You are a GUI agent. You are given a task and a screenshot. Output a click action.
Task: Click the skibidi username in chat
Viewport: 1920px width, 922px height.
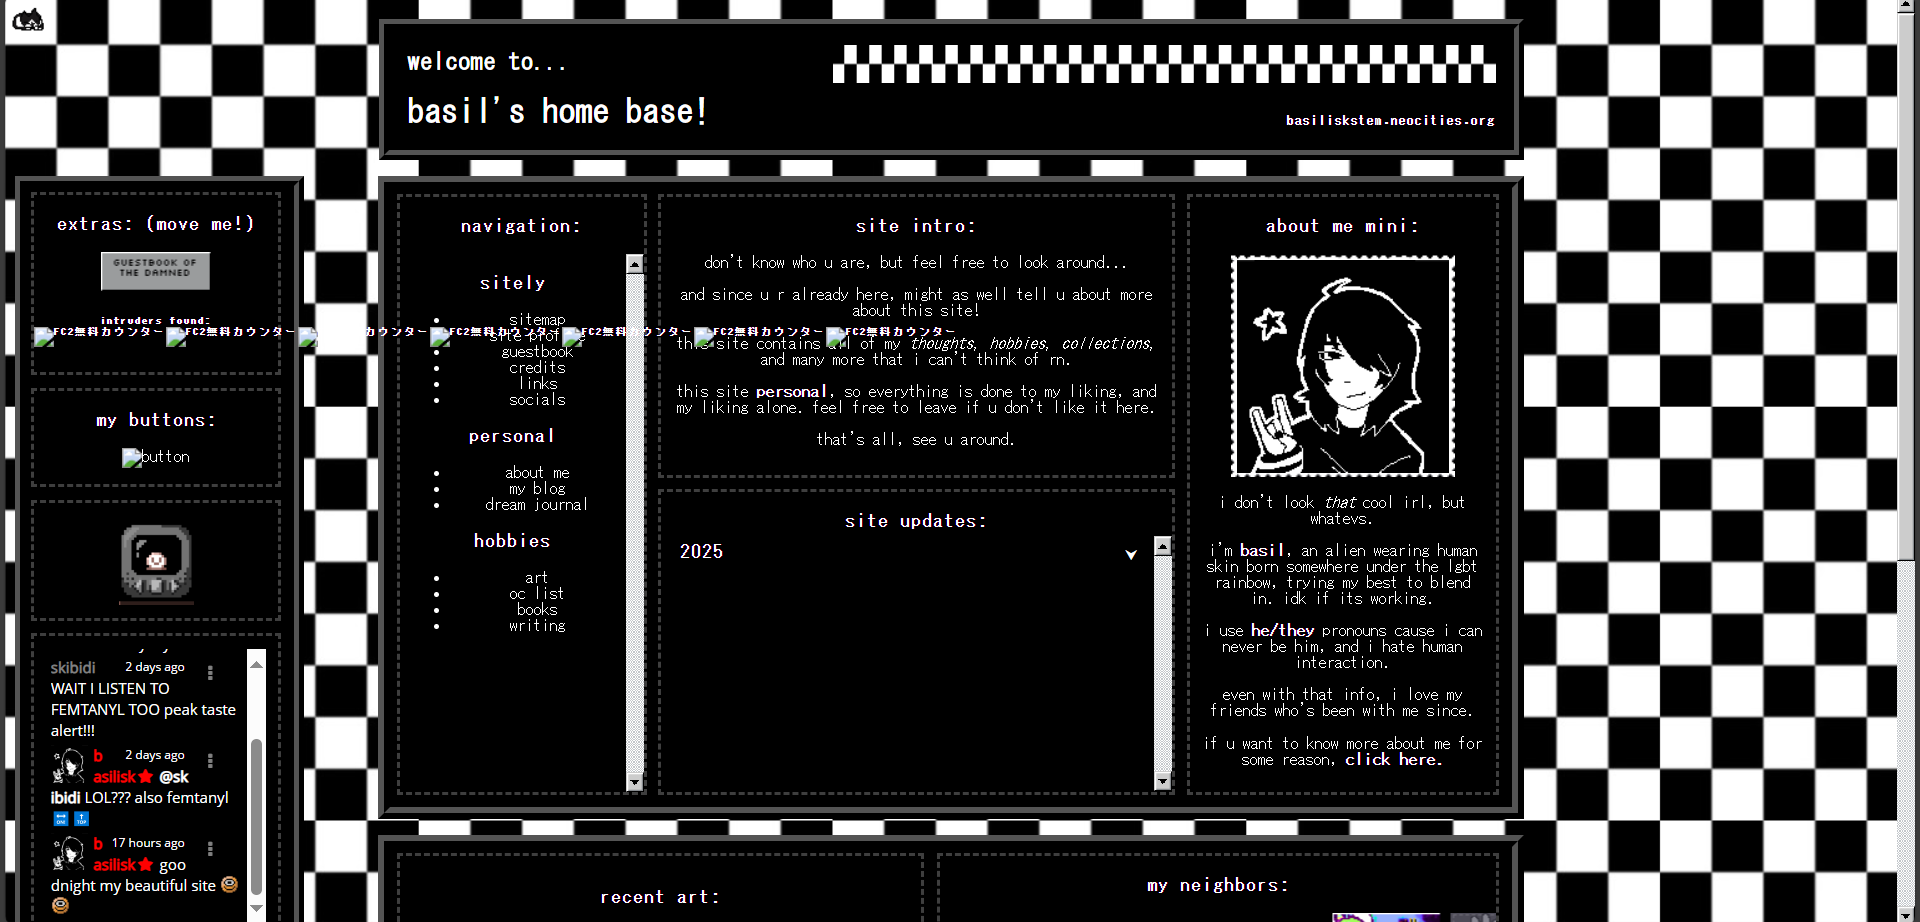point(73,668)
